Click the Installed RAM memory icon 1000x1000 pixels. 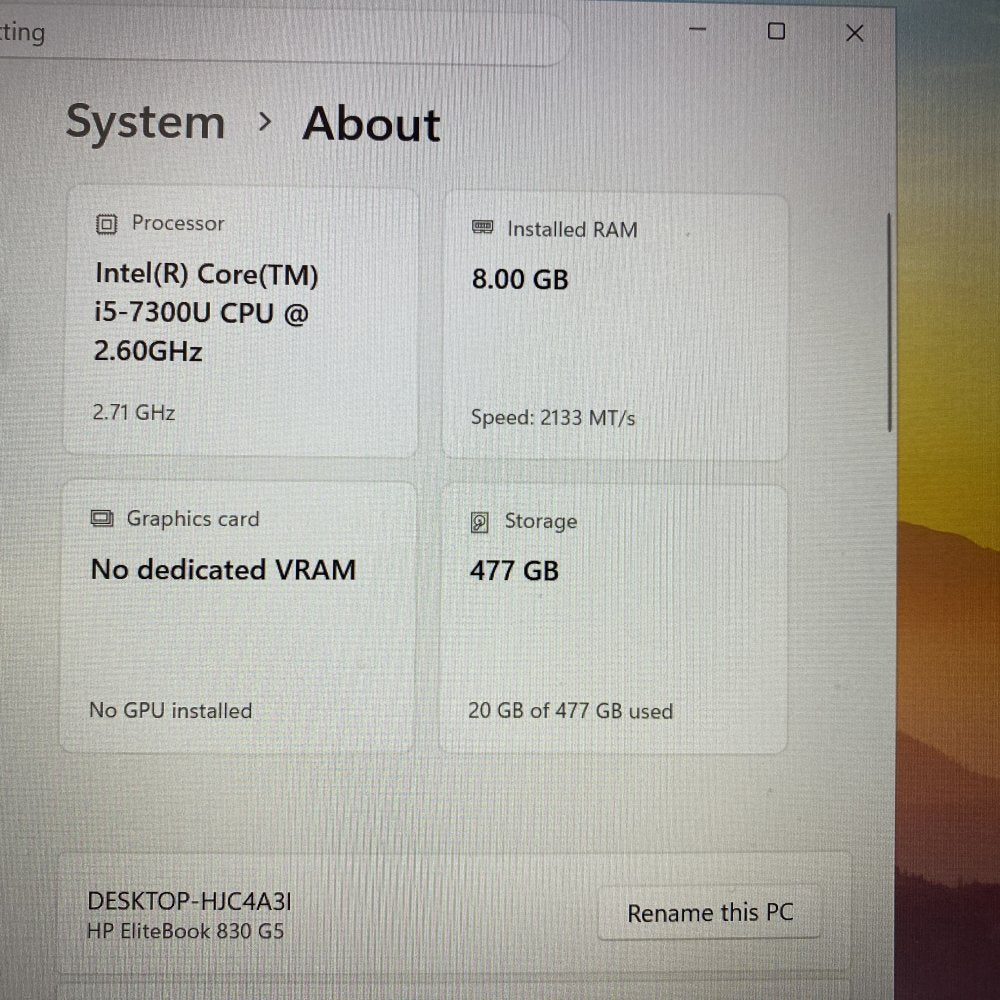(x=483, y=227)
